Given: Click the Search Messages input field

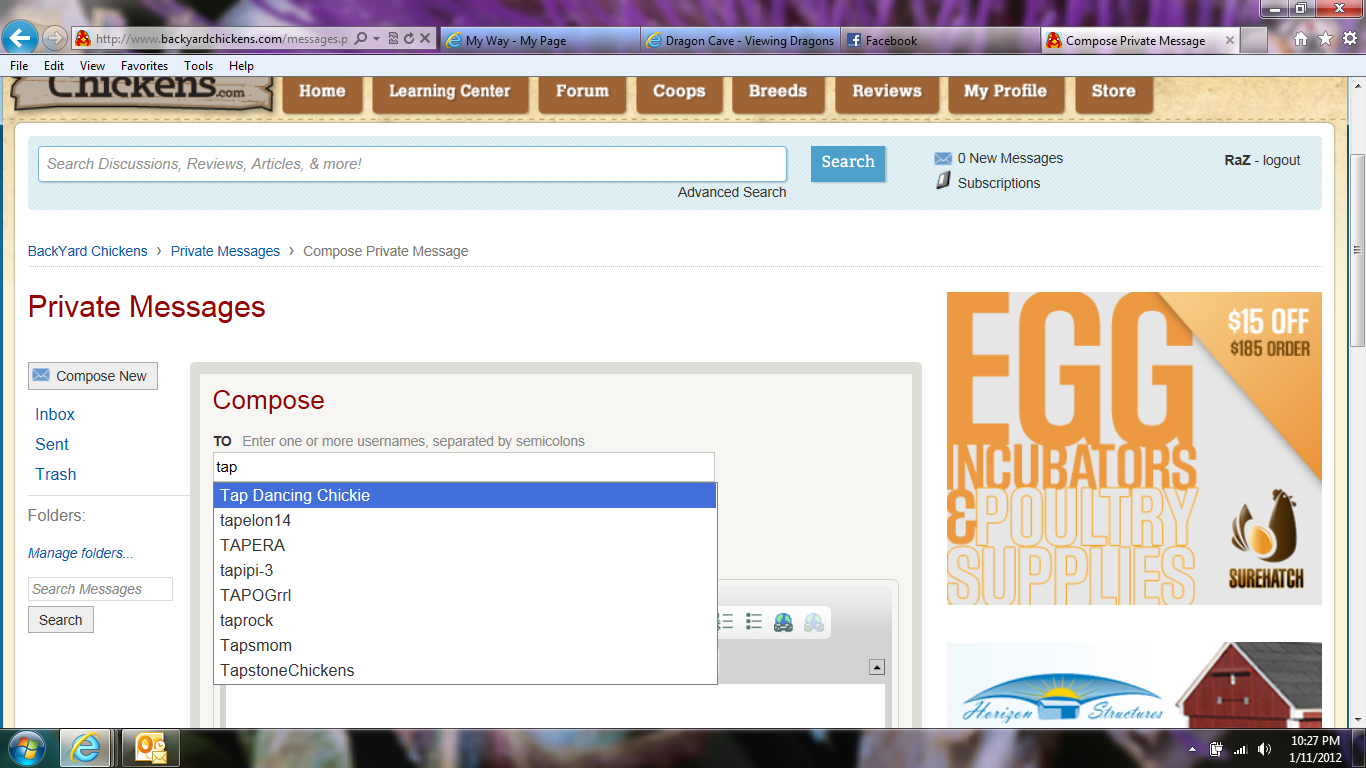Looking at the screenshot, I should [100, 590].
